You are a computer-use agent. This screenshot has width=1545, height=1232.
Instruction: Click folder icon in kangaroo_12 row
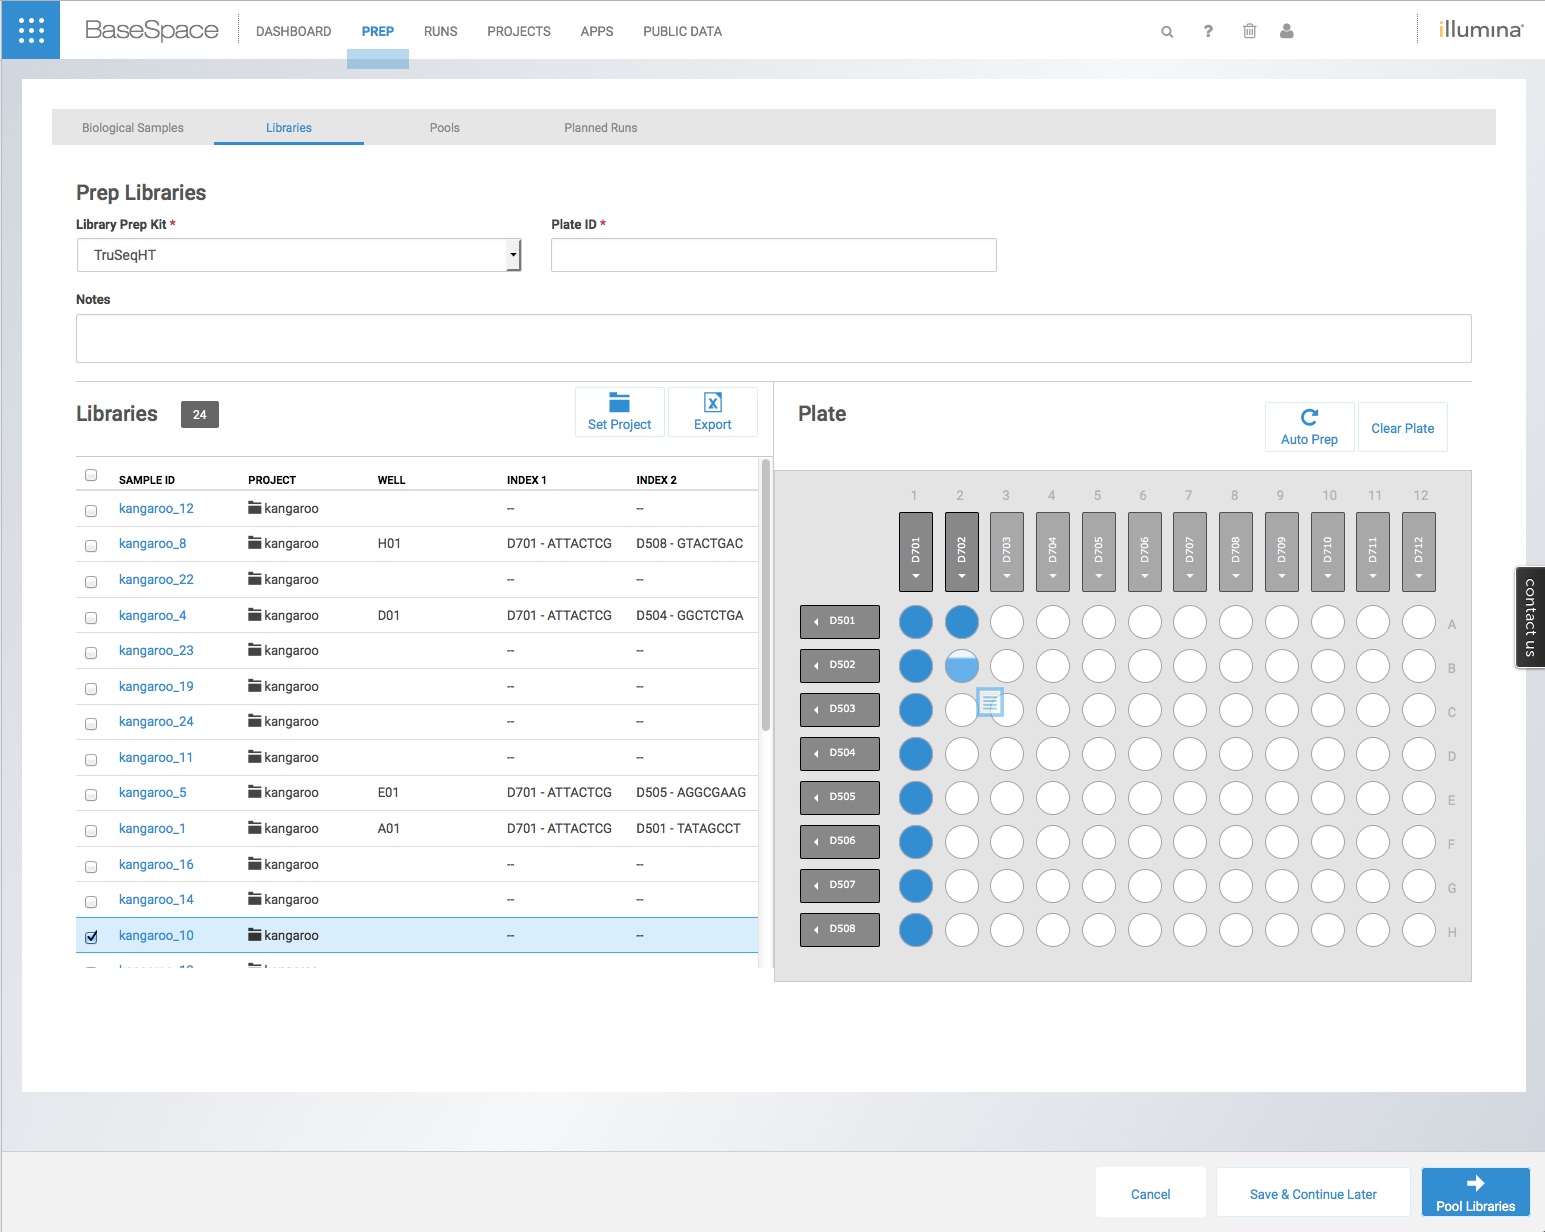click(x=255, y=508)
